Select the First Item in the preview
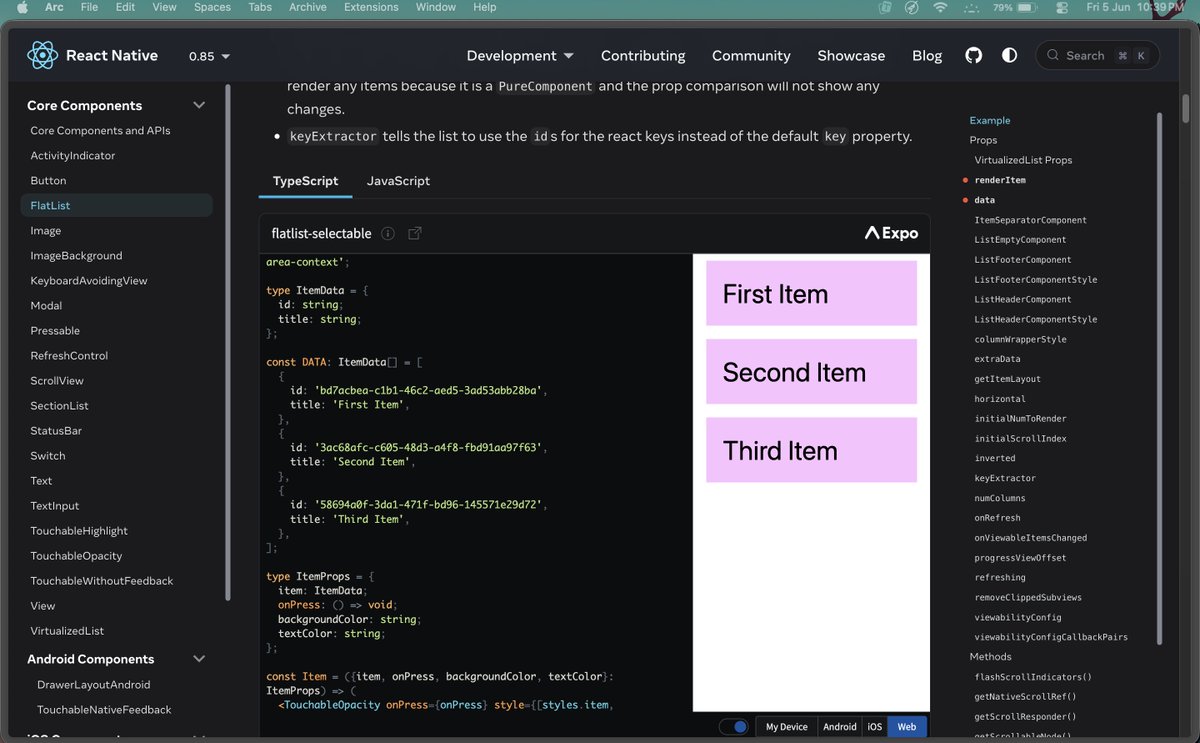1200x743 pixels. point(811,293)
